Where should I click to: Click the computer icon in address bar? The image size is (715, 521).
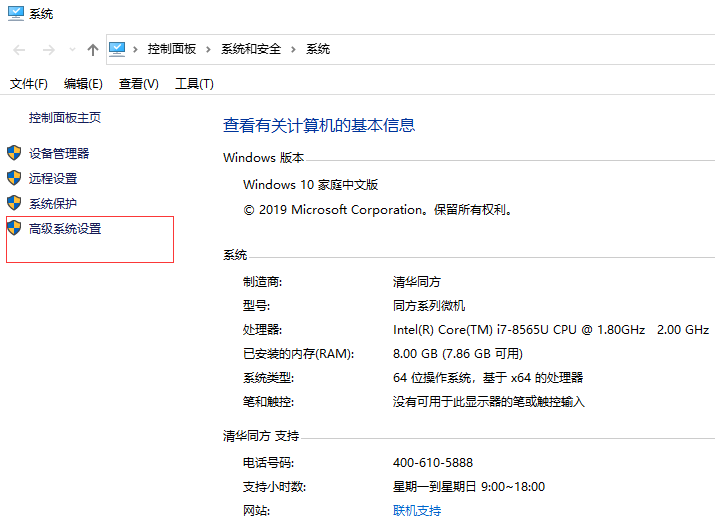pyautogui.click(x=117, y=49)
